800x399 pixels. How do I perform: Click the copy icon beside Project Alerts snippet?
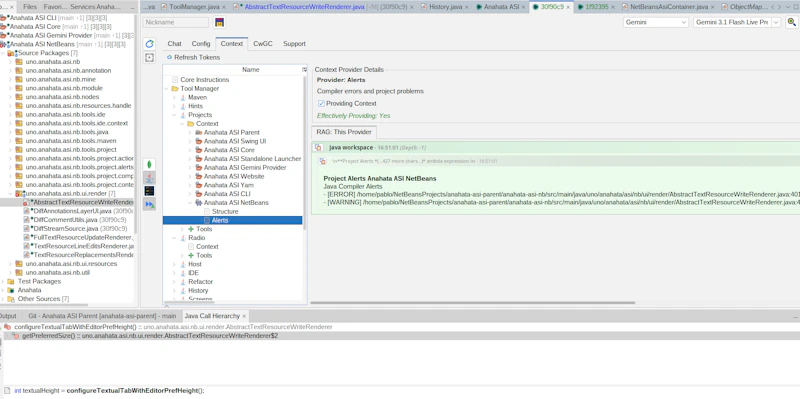pyautogui.click(x=322, y=161)
